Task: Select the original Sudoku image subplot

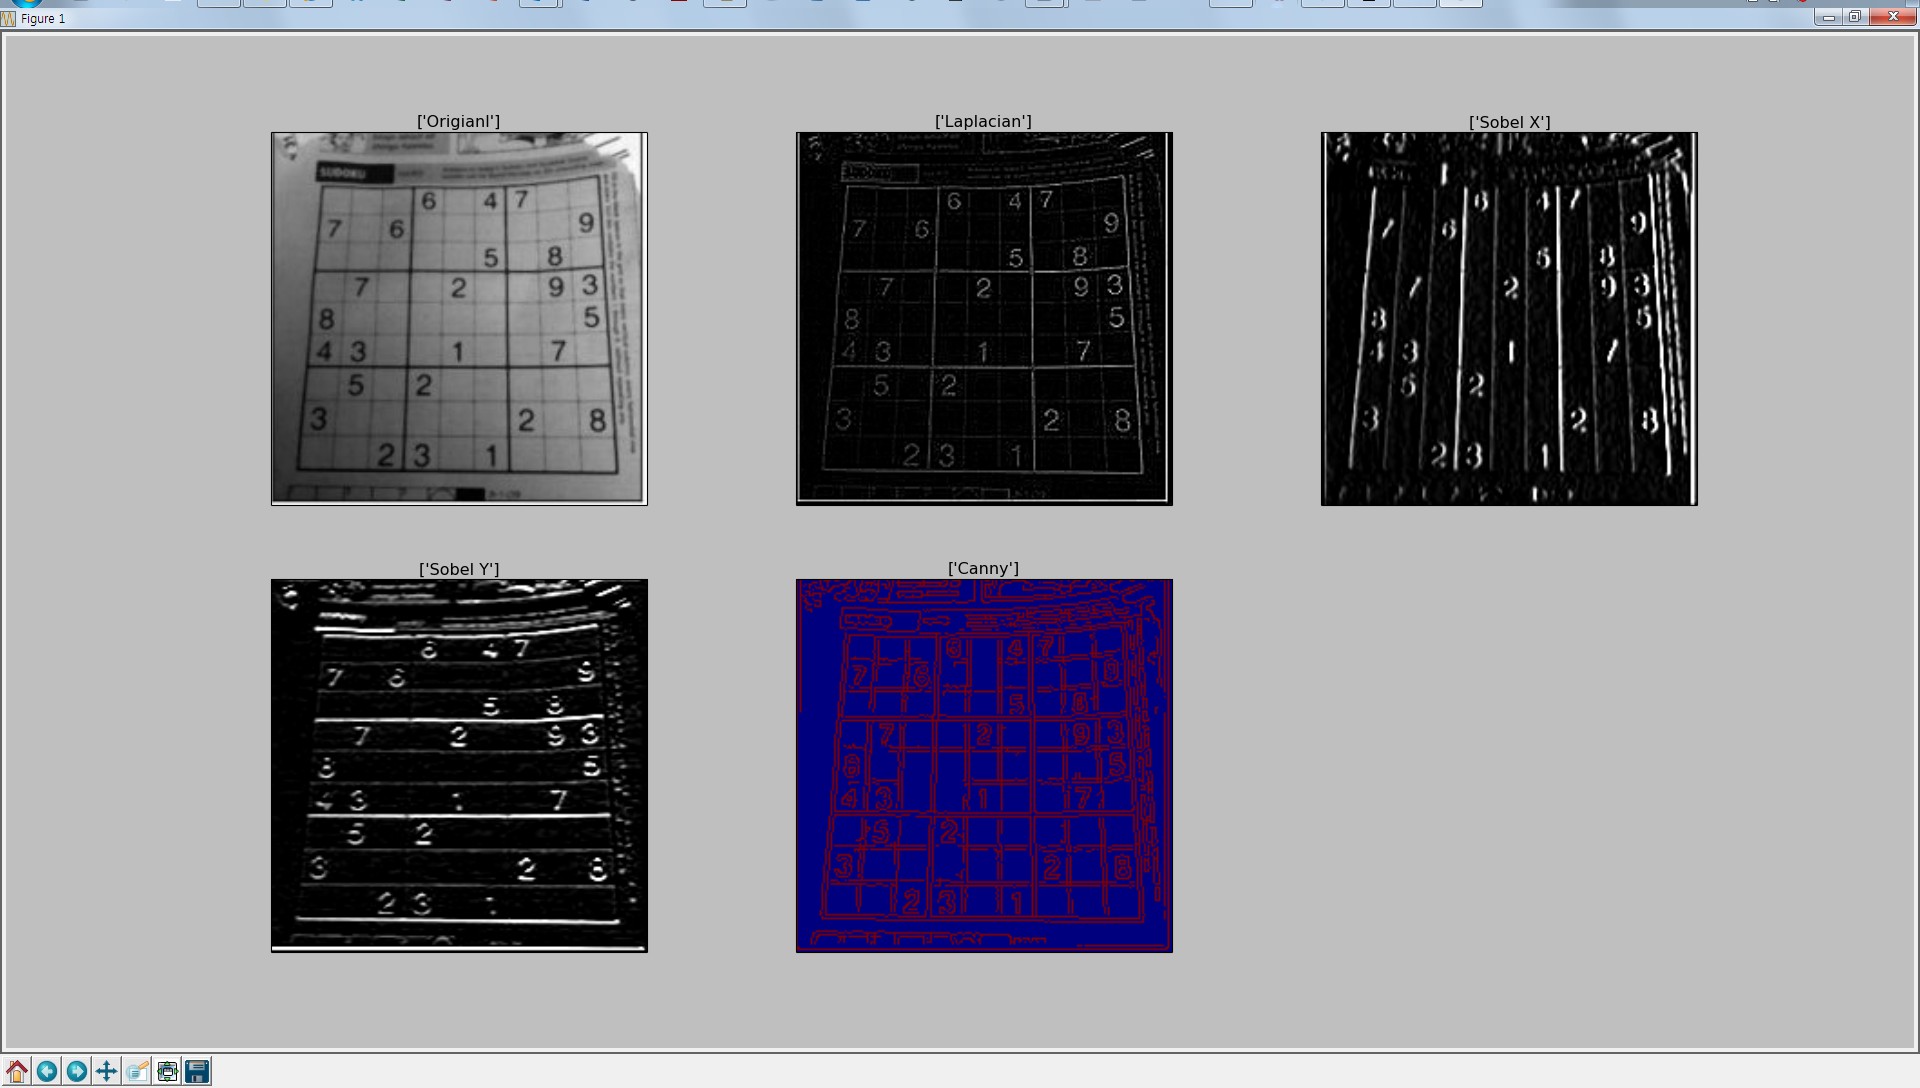Action: [459, 319]
